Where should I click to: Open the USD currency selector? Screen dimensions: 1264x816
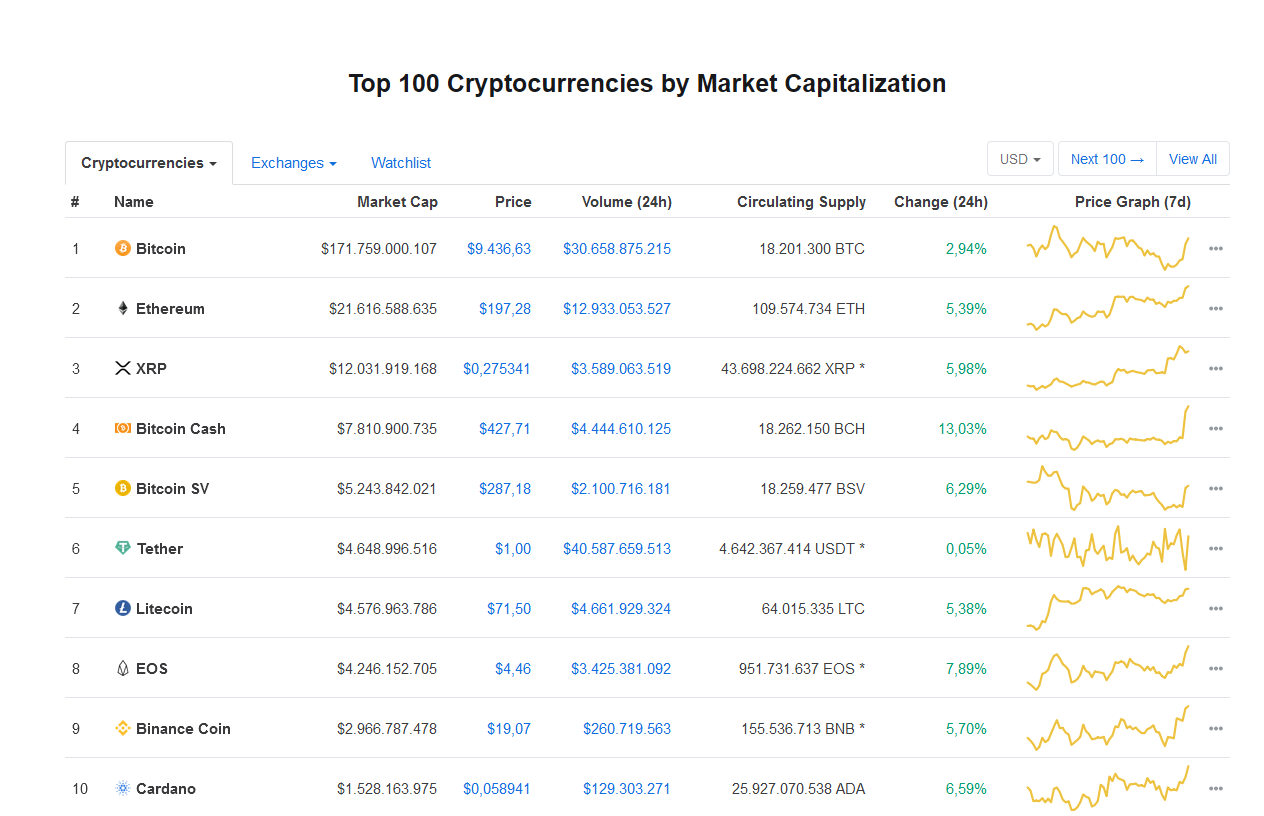(x=1019, y=159)
